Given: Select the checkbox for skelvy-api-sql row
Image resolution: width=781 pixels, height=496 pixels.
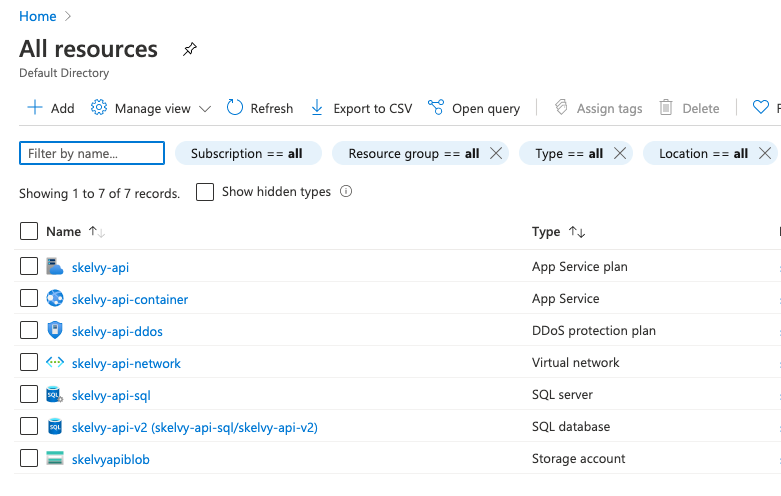Looking at the screenshot, I should (29, 395).
